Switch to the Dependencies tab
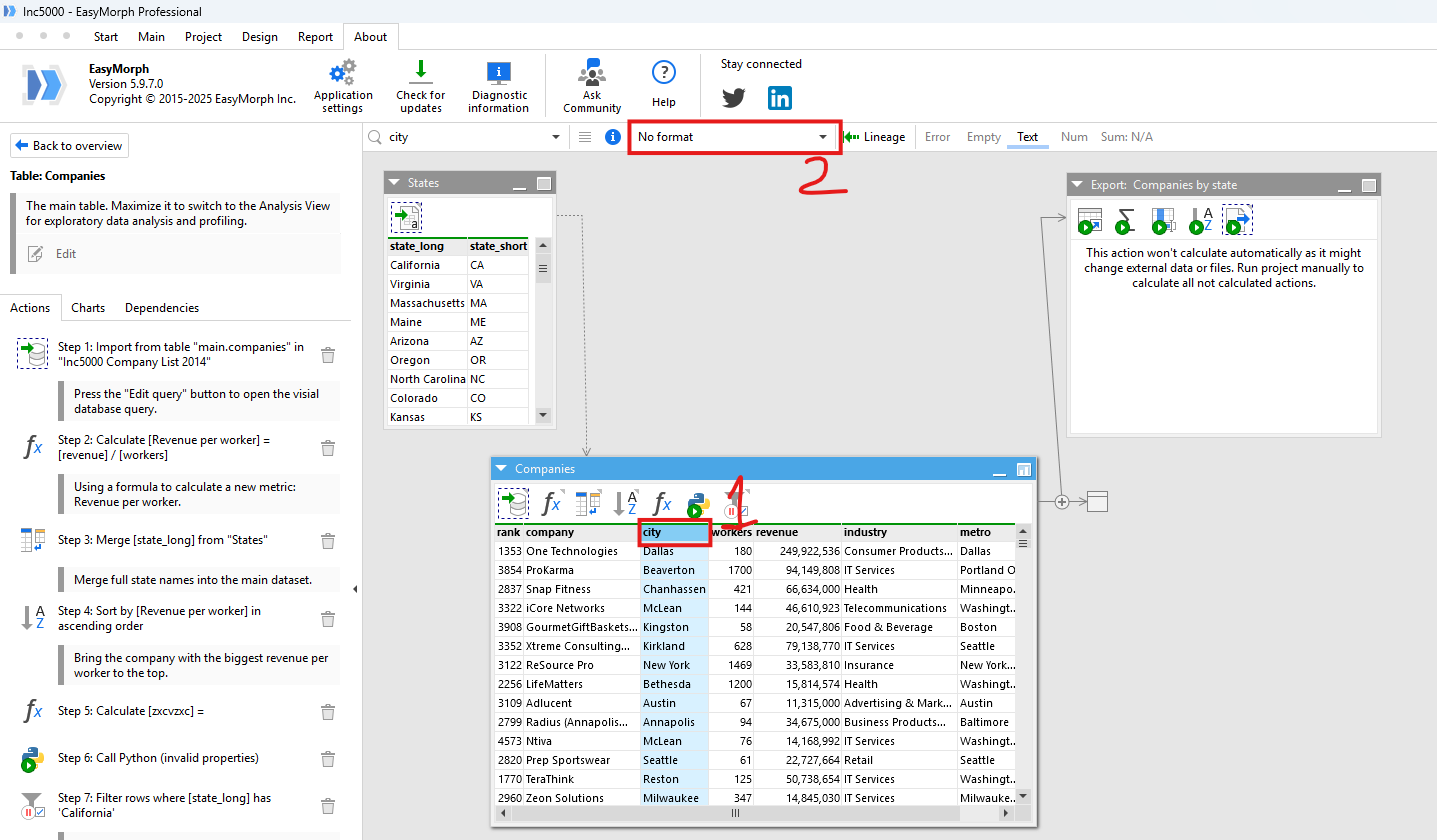This screenshot has height=840, width=1437. 162,308
